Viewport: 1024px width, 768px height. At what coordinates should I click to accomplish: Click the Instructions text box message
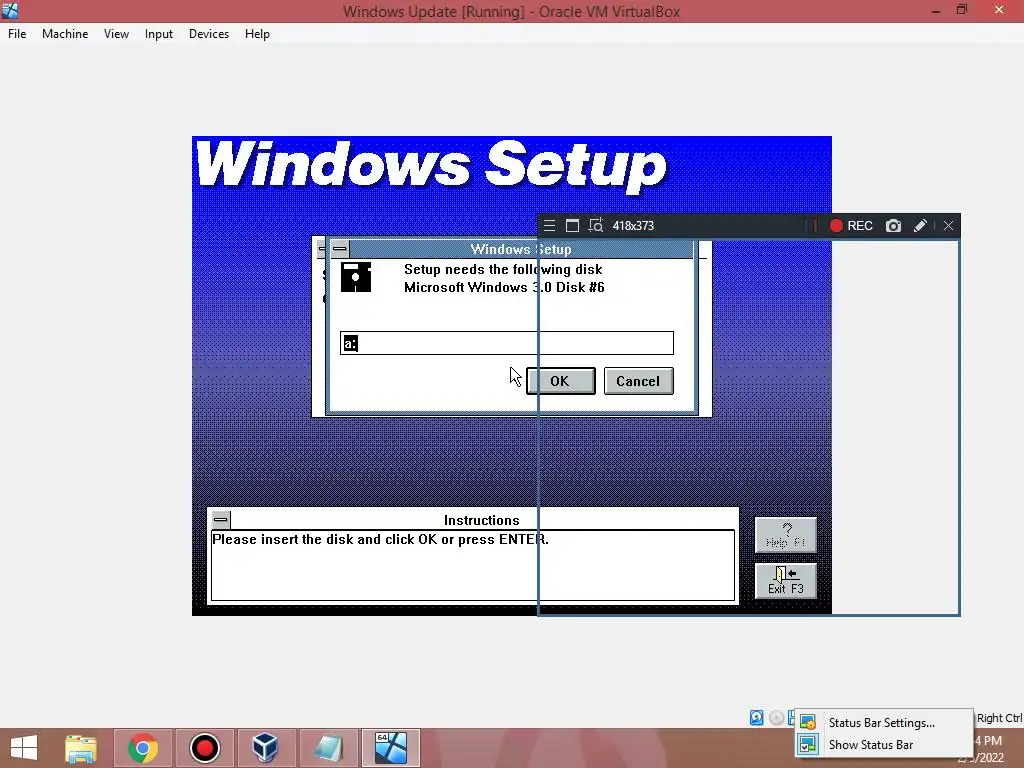pos(381,539)
